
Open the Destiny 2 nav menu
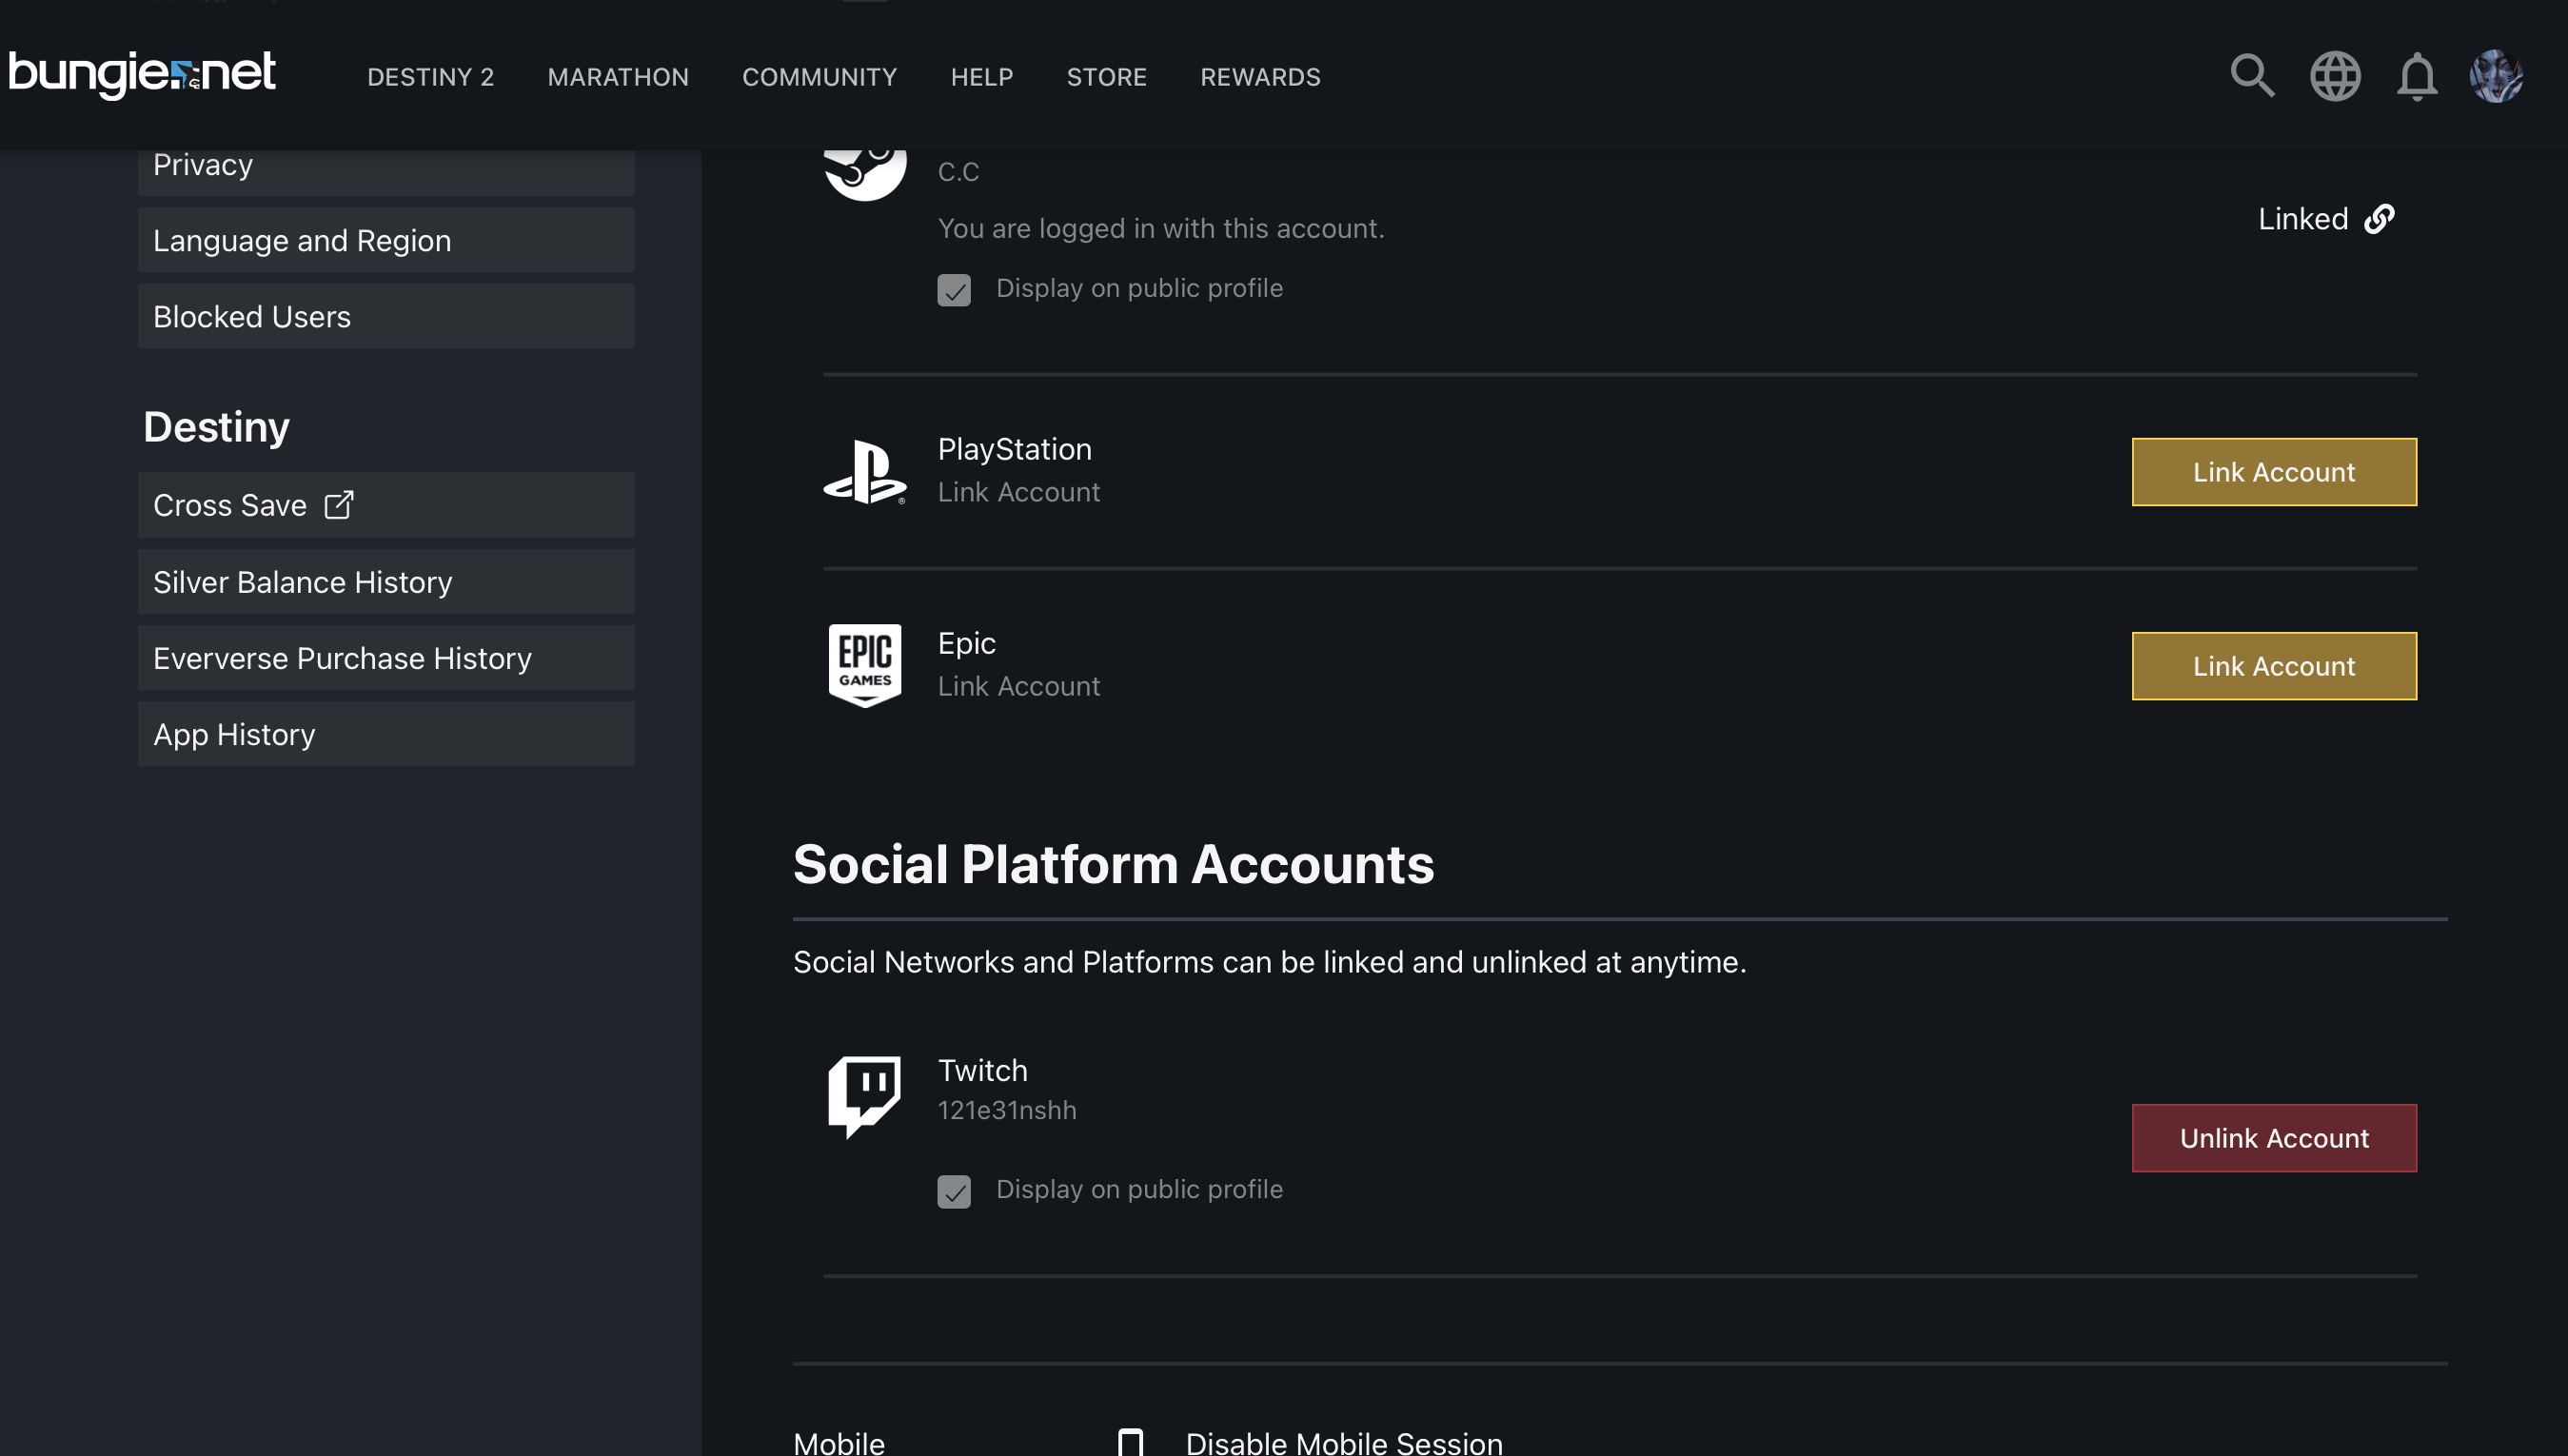(430, 77)
